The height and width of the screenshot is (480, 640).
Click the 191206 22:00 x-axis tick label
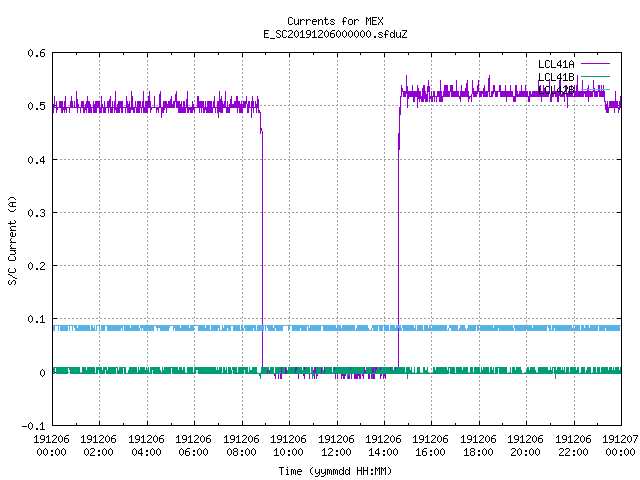(x=573, y=446)
